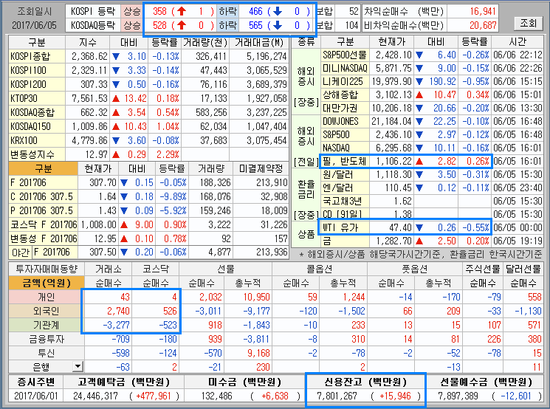Click the blue down arrow beside KOSDAQ 하락 565
The image size is (550, 409).
coord(277,25)
